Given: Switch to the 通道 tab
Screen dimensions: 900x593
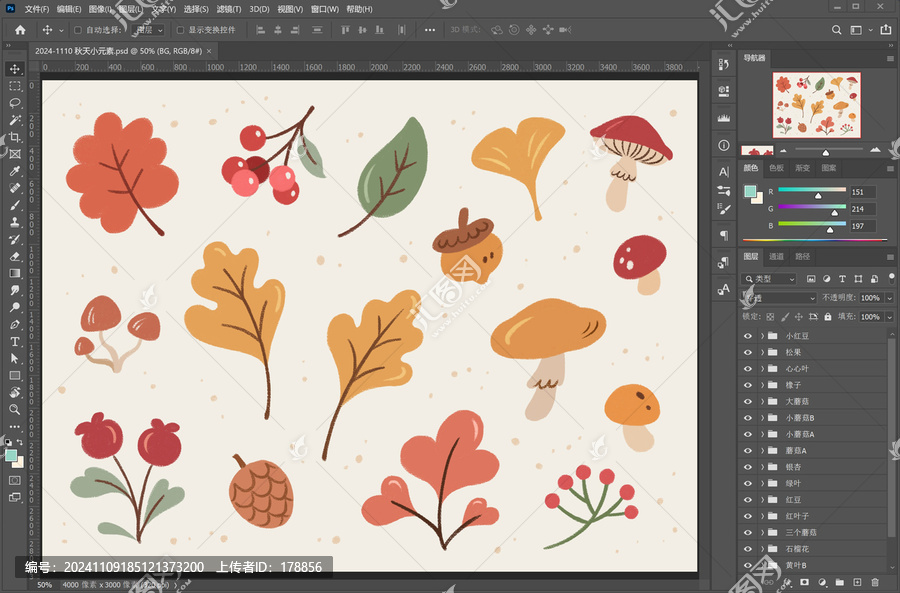Looking at the screenshot, I should pos(777,257).
